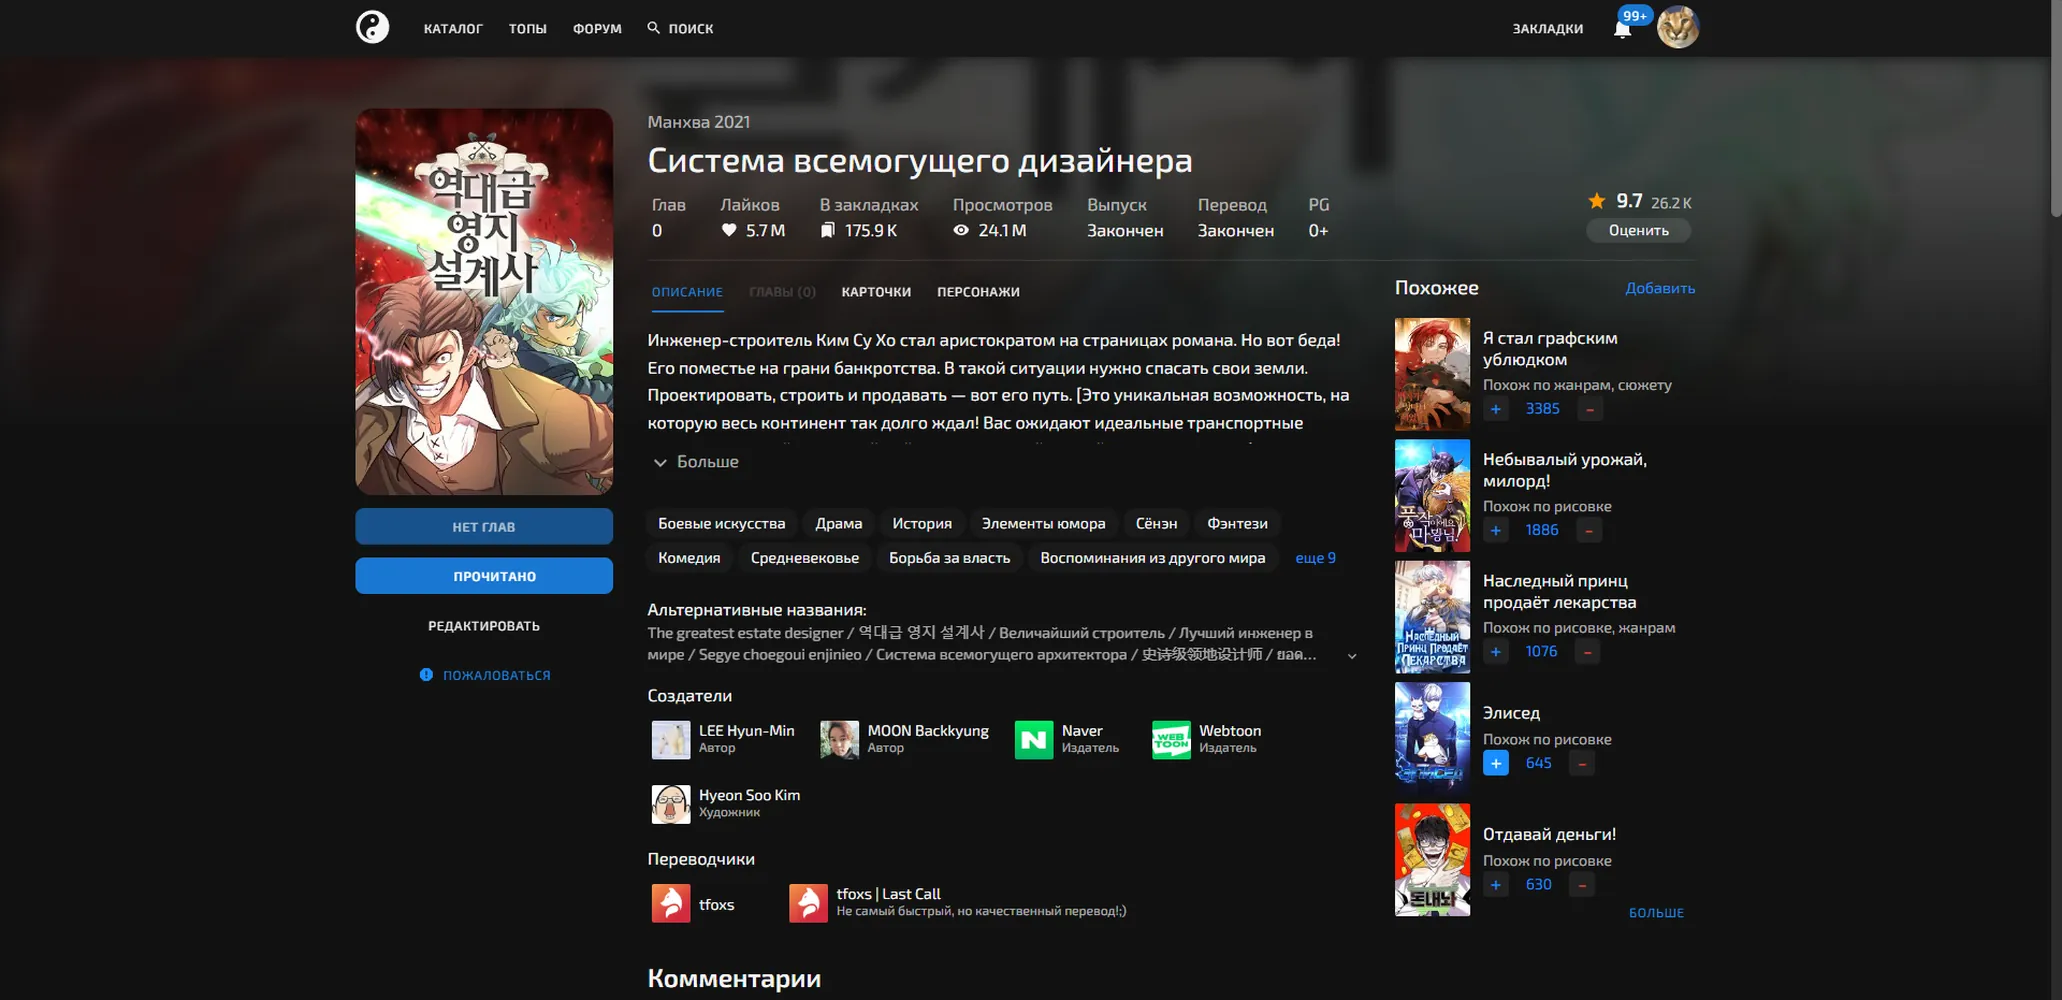
Task: Upvote similarity for Отдавай деньги!
Action: coord(1495,885)
